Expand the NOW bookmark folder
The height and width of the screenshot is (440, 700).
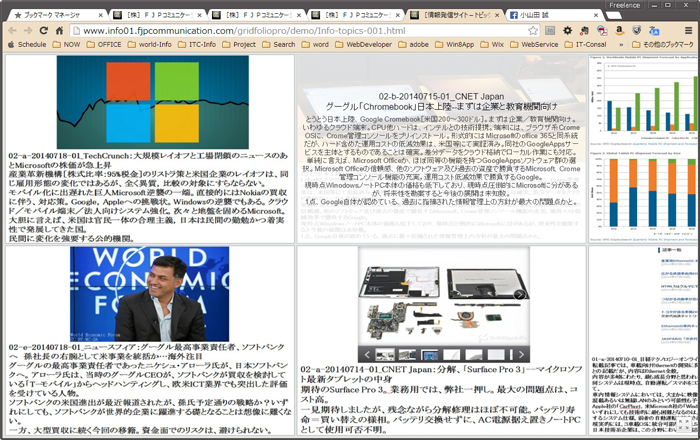(x=67, y=44)
